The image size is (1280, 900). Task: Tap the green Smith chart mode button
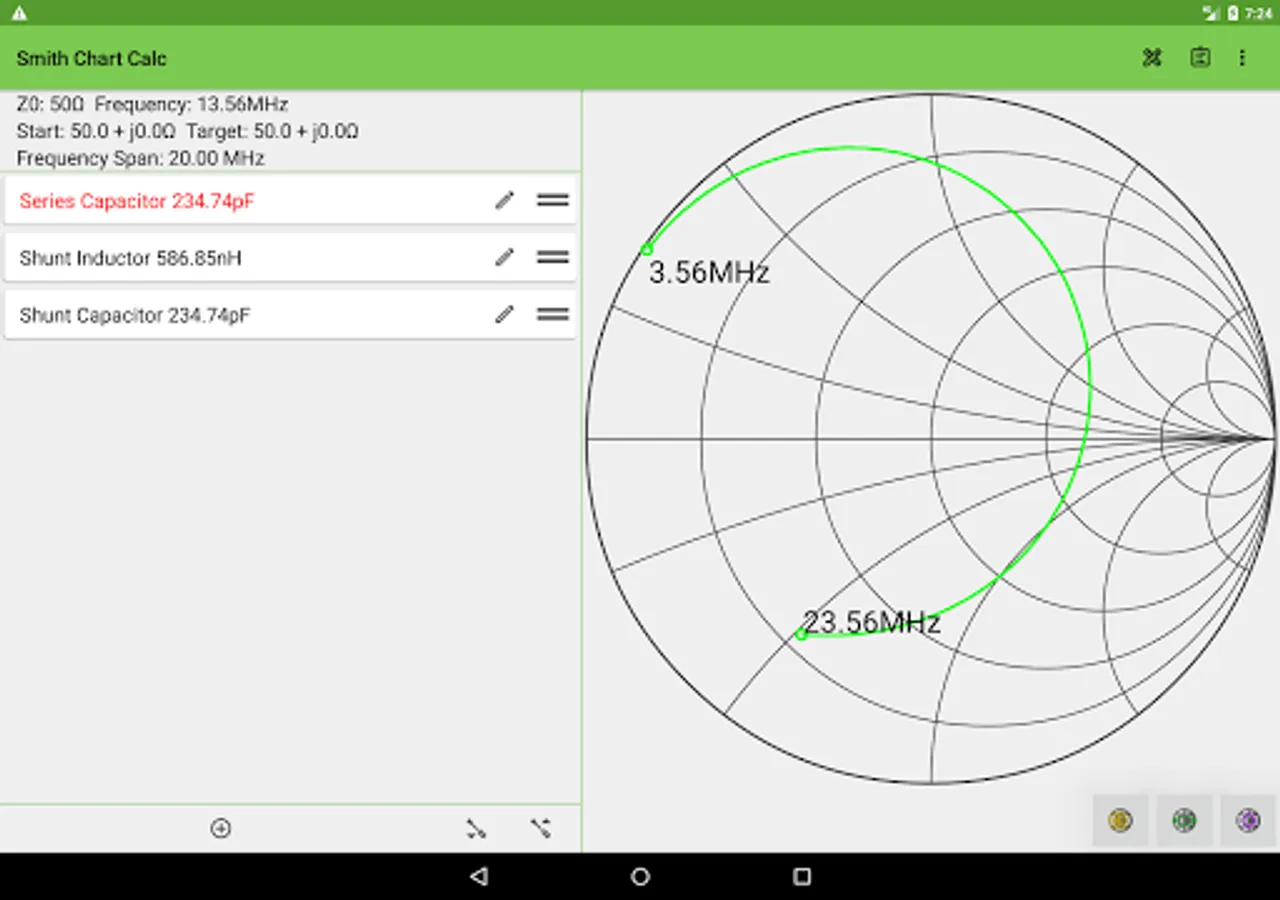(x=1184, y=821)
